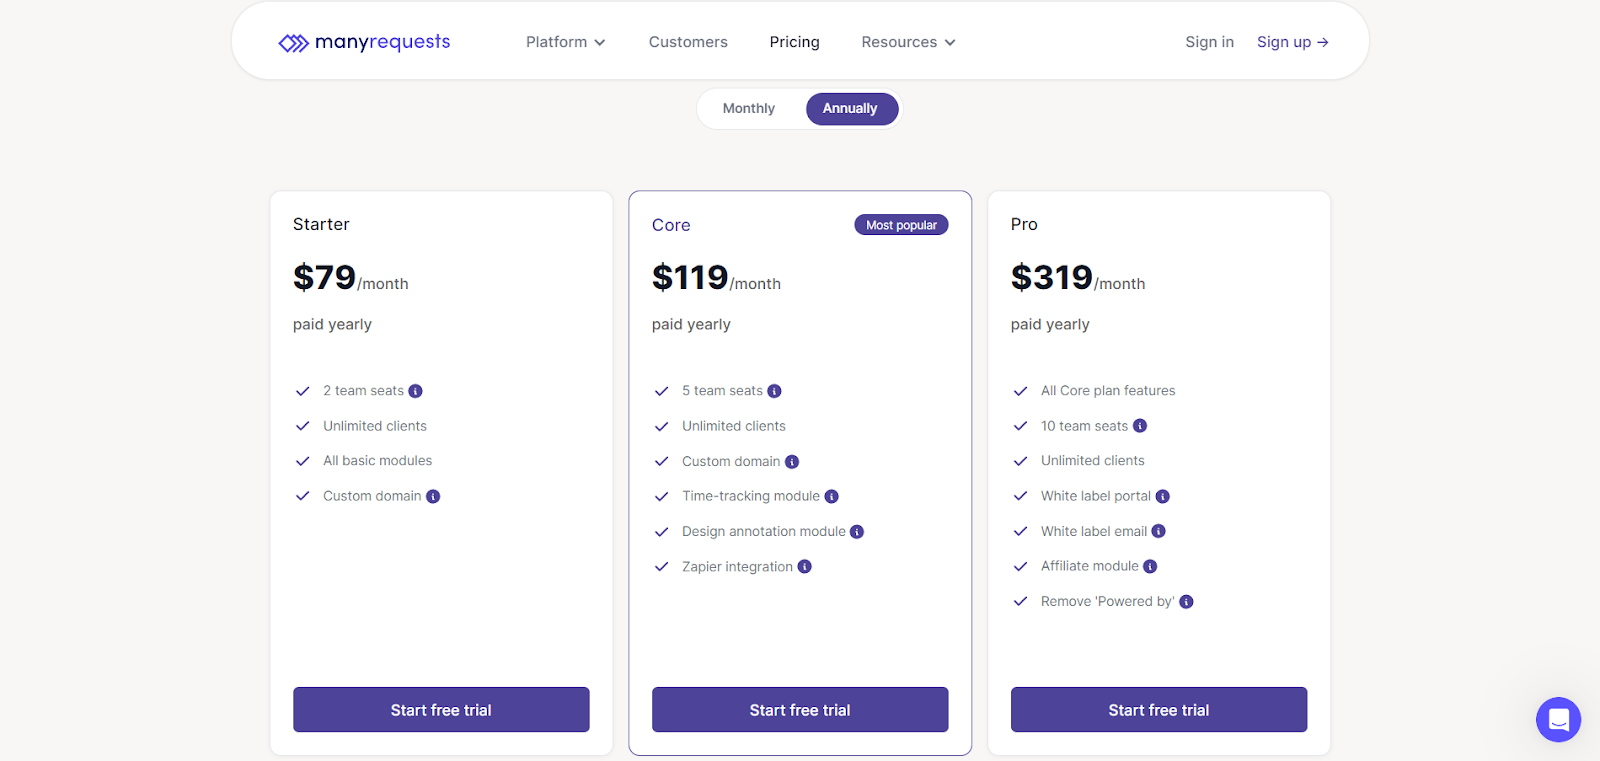Open the Resources dropdown
Screen dimensions: 1600x761
(906, 42)
